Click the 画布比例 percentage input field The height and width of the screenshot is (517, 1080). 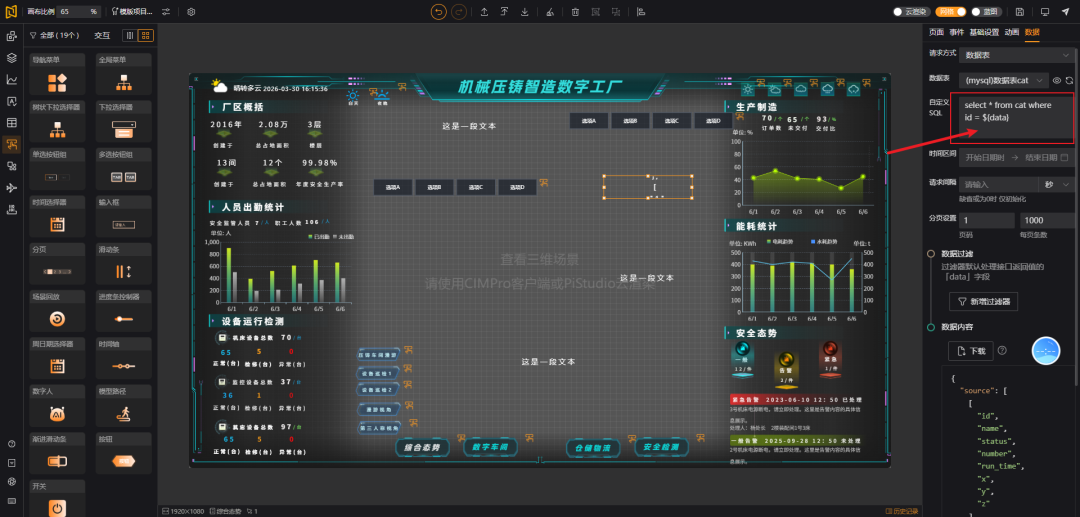coord(78,12)
